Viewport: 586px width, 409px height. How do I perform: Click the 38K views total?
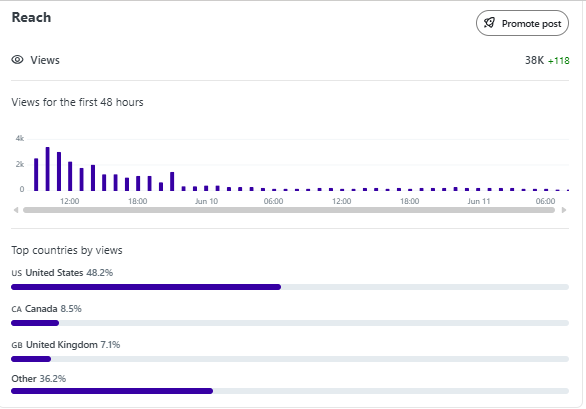click(534, 60)
